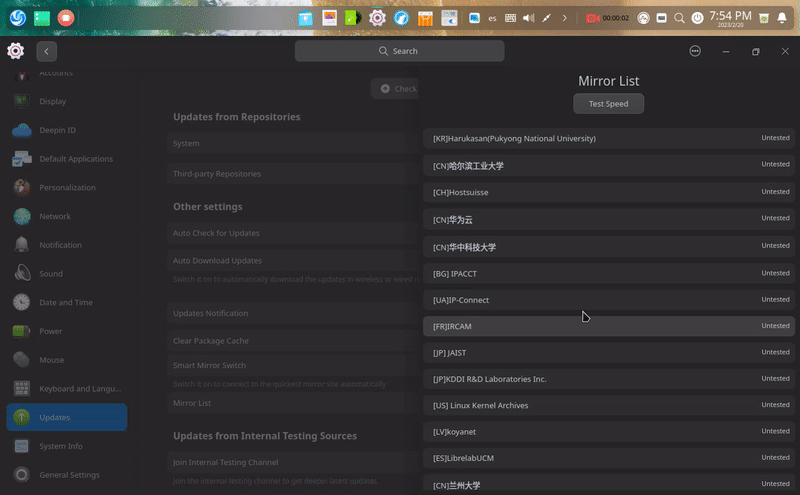Expand the tray with the arrow chevron
800x495 pixels.
(x=564, y=18)
